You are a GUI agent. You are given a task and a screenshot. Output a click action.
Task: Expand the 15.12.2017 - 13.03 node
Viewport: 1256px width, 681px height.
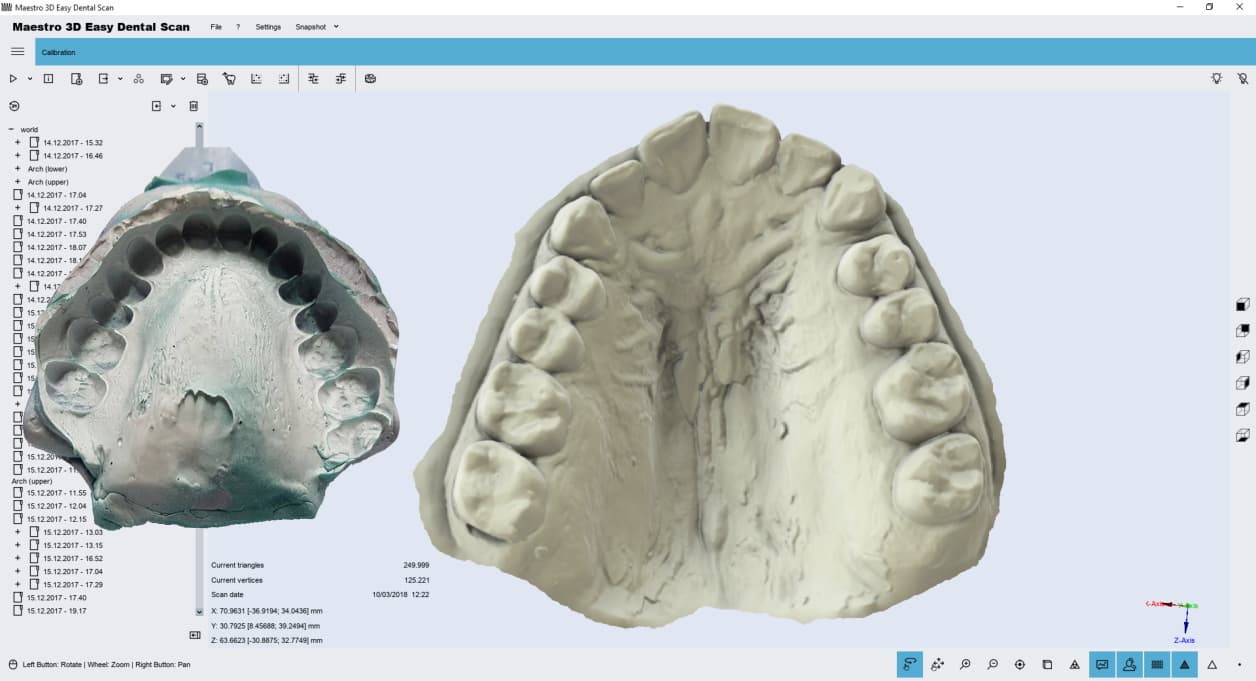[17, 532]
